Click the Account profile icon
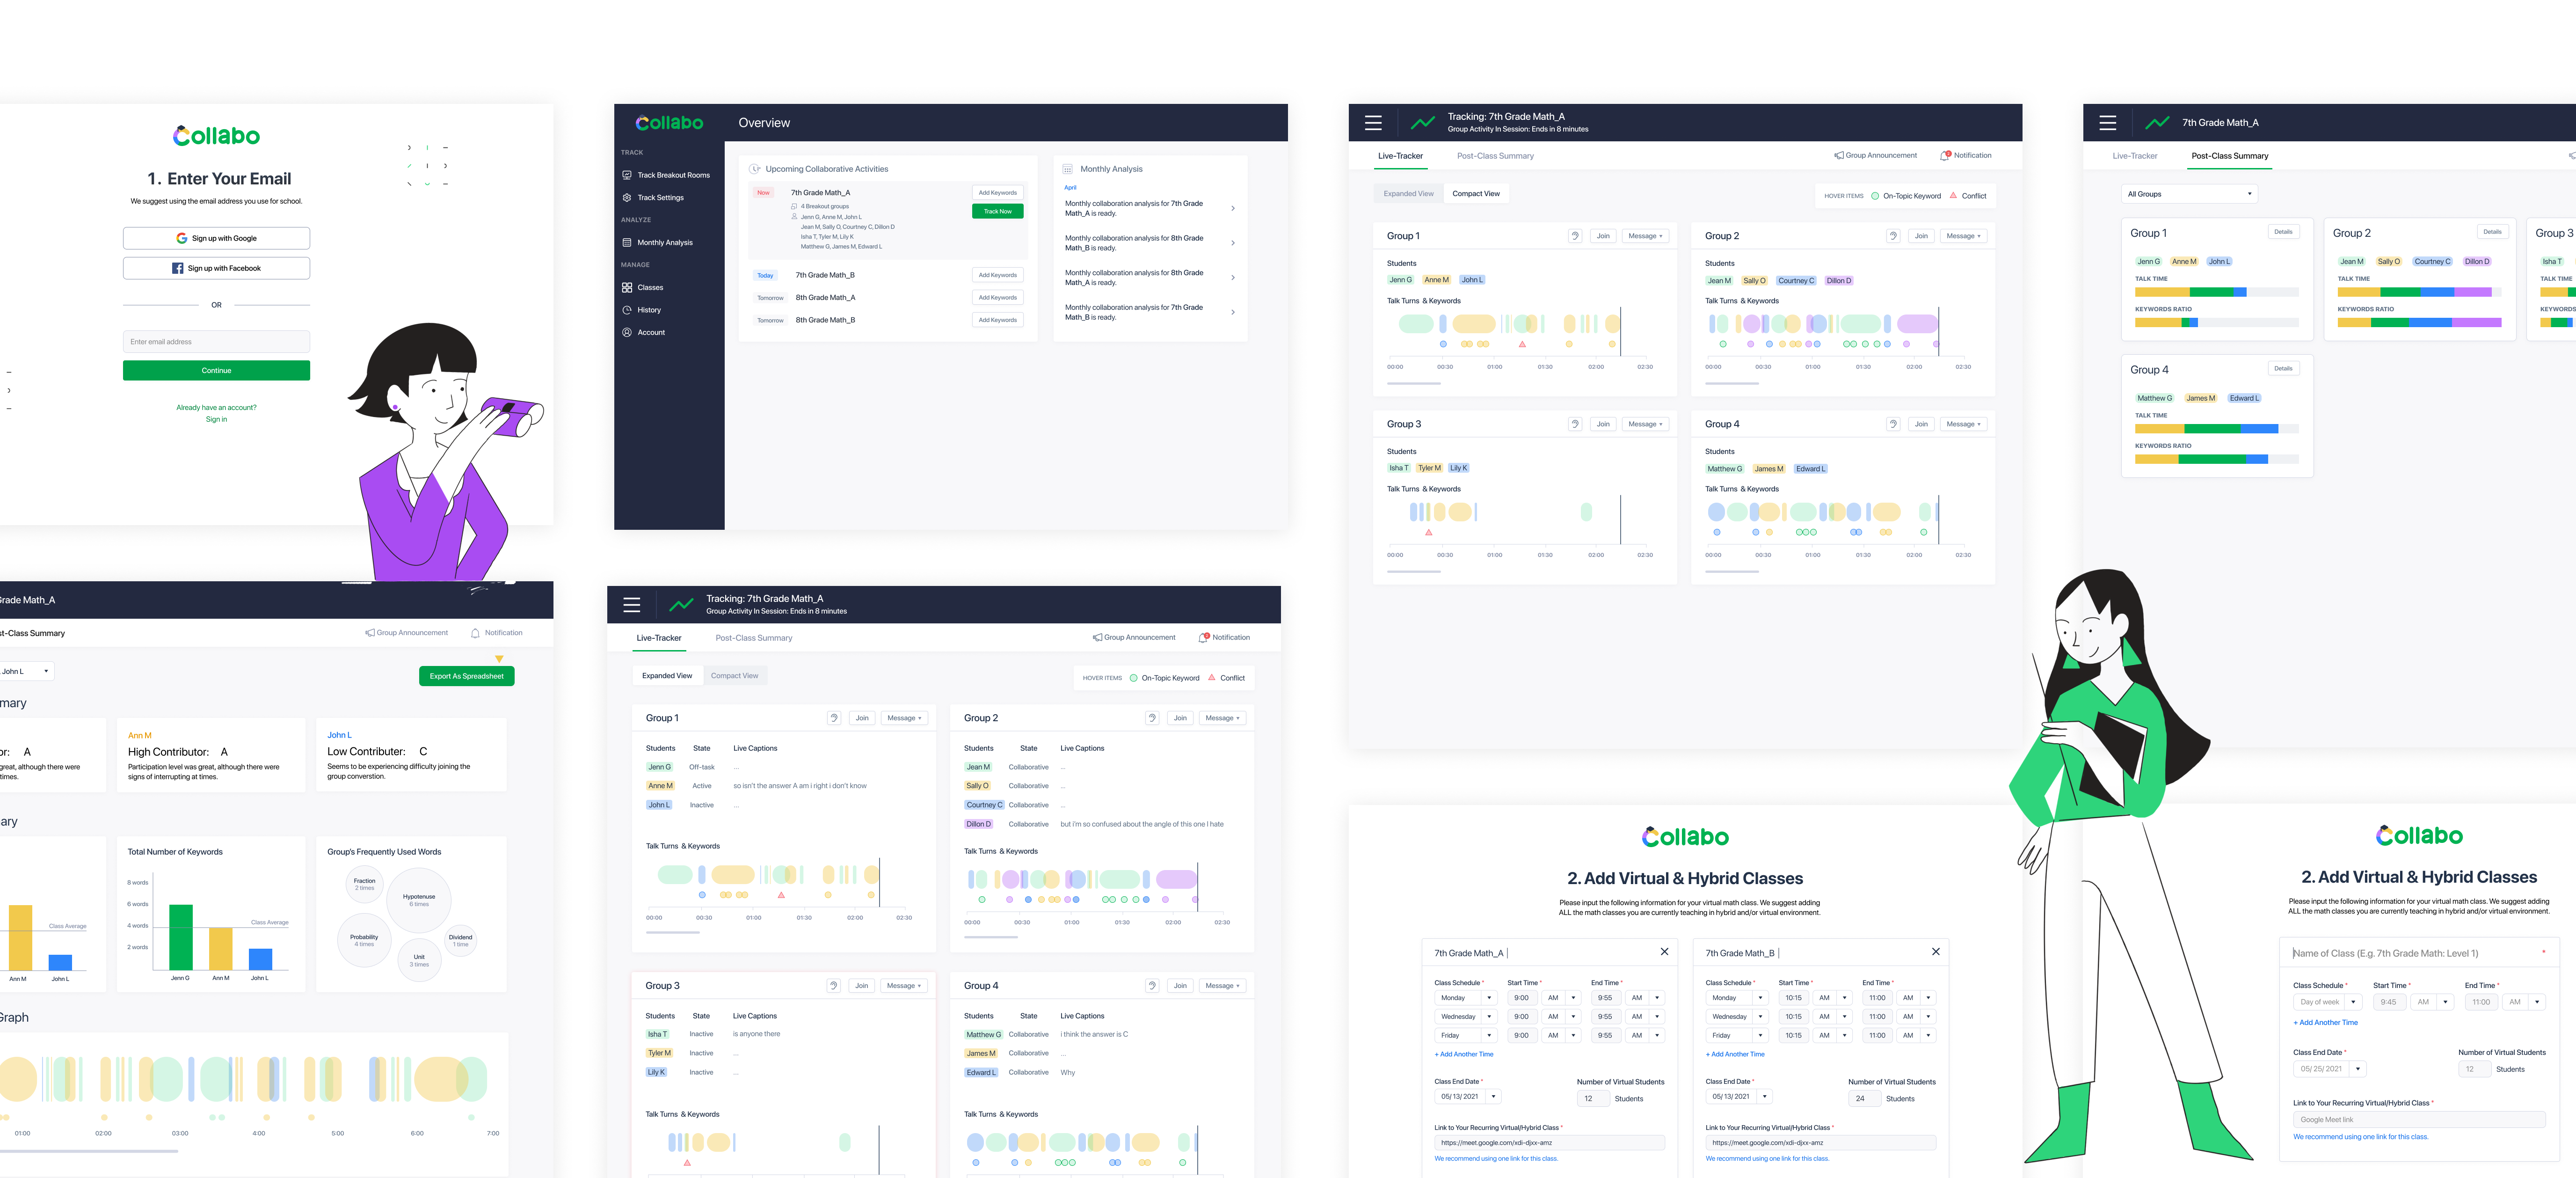 tap(627, 332)
